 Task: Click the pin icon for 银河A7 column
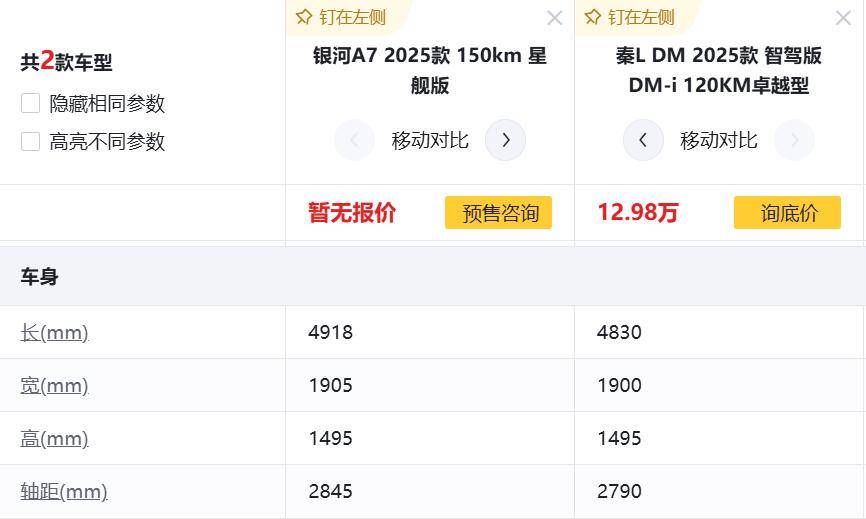[x=304, y=17]
